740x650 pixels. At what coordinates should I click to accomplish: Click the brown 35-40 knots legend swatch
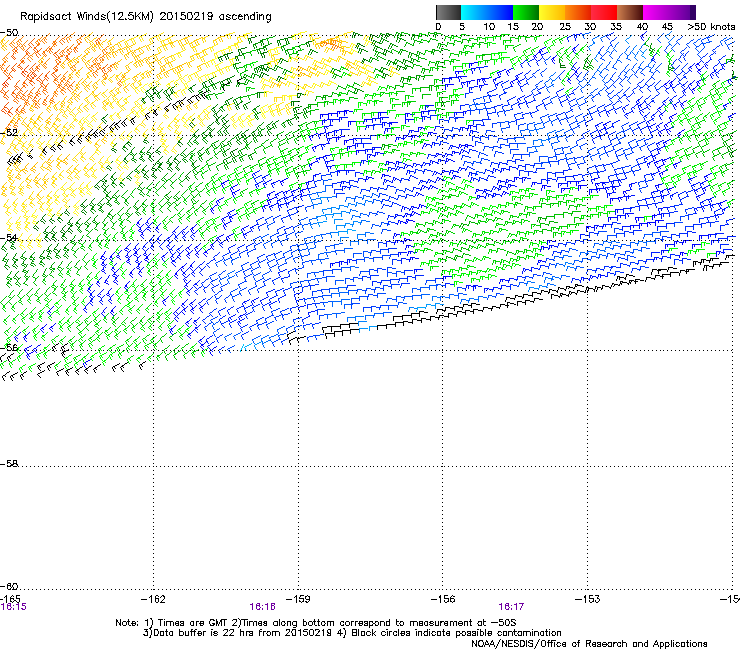[x=630, y=12]
